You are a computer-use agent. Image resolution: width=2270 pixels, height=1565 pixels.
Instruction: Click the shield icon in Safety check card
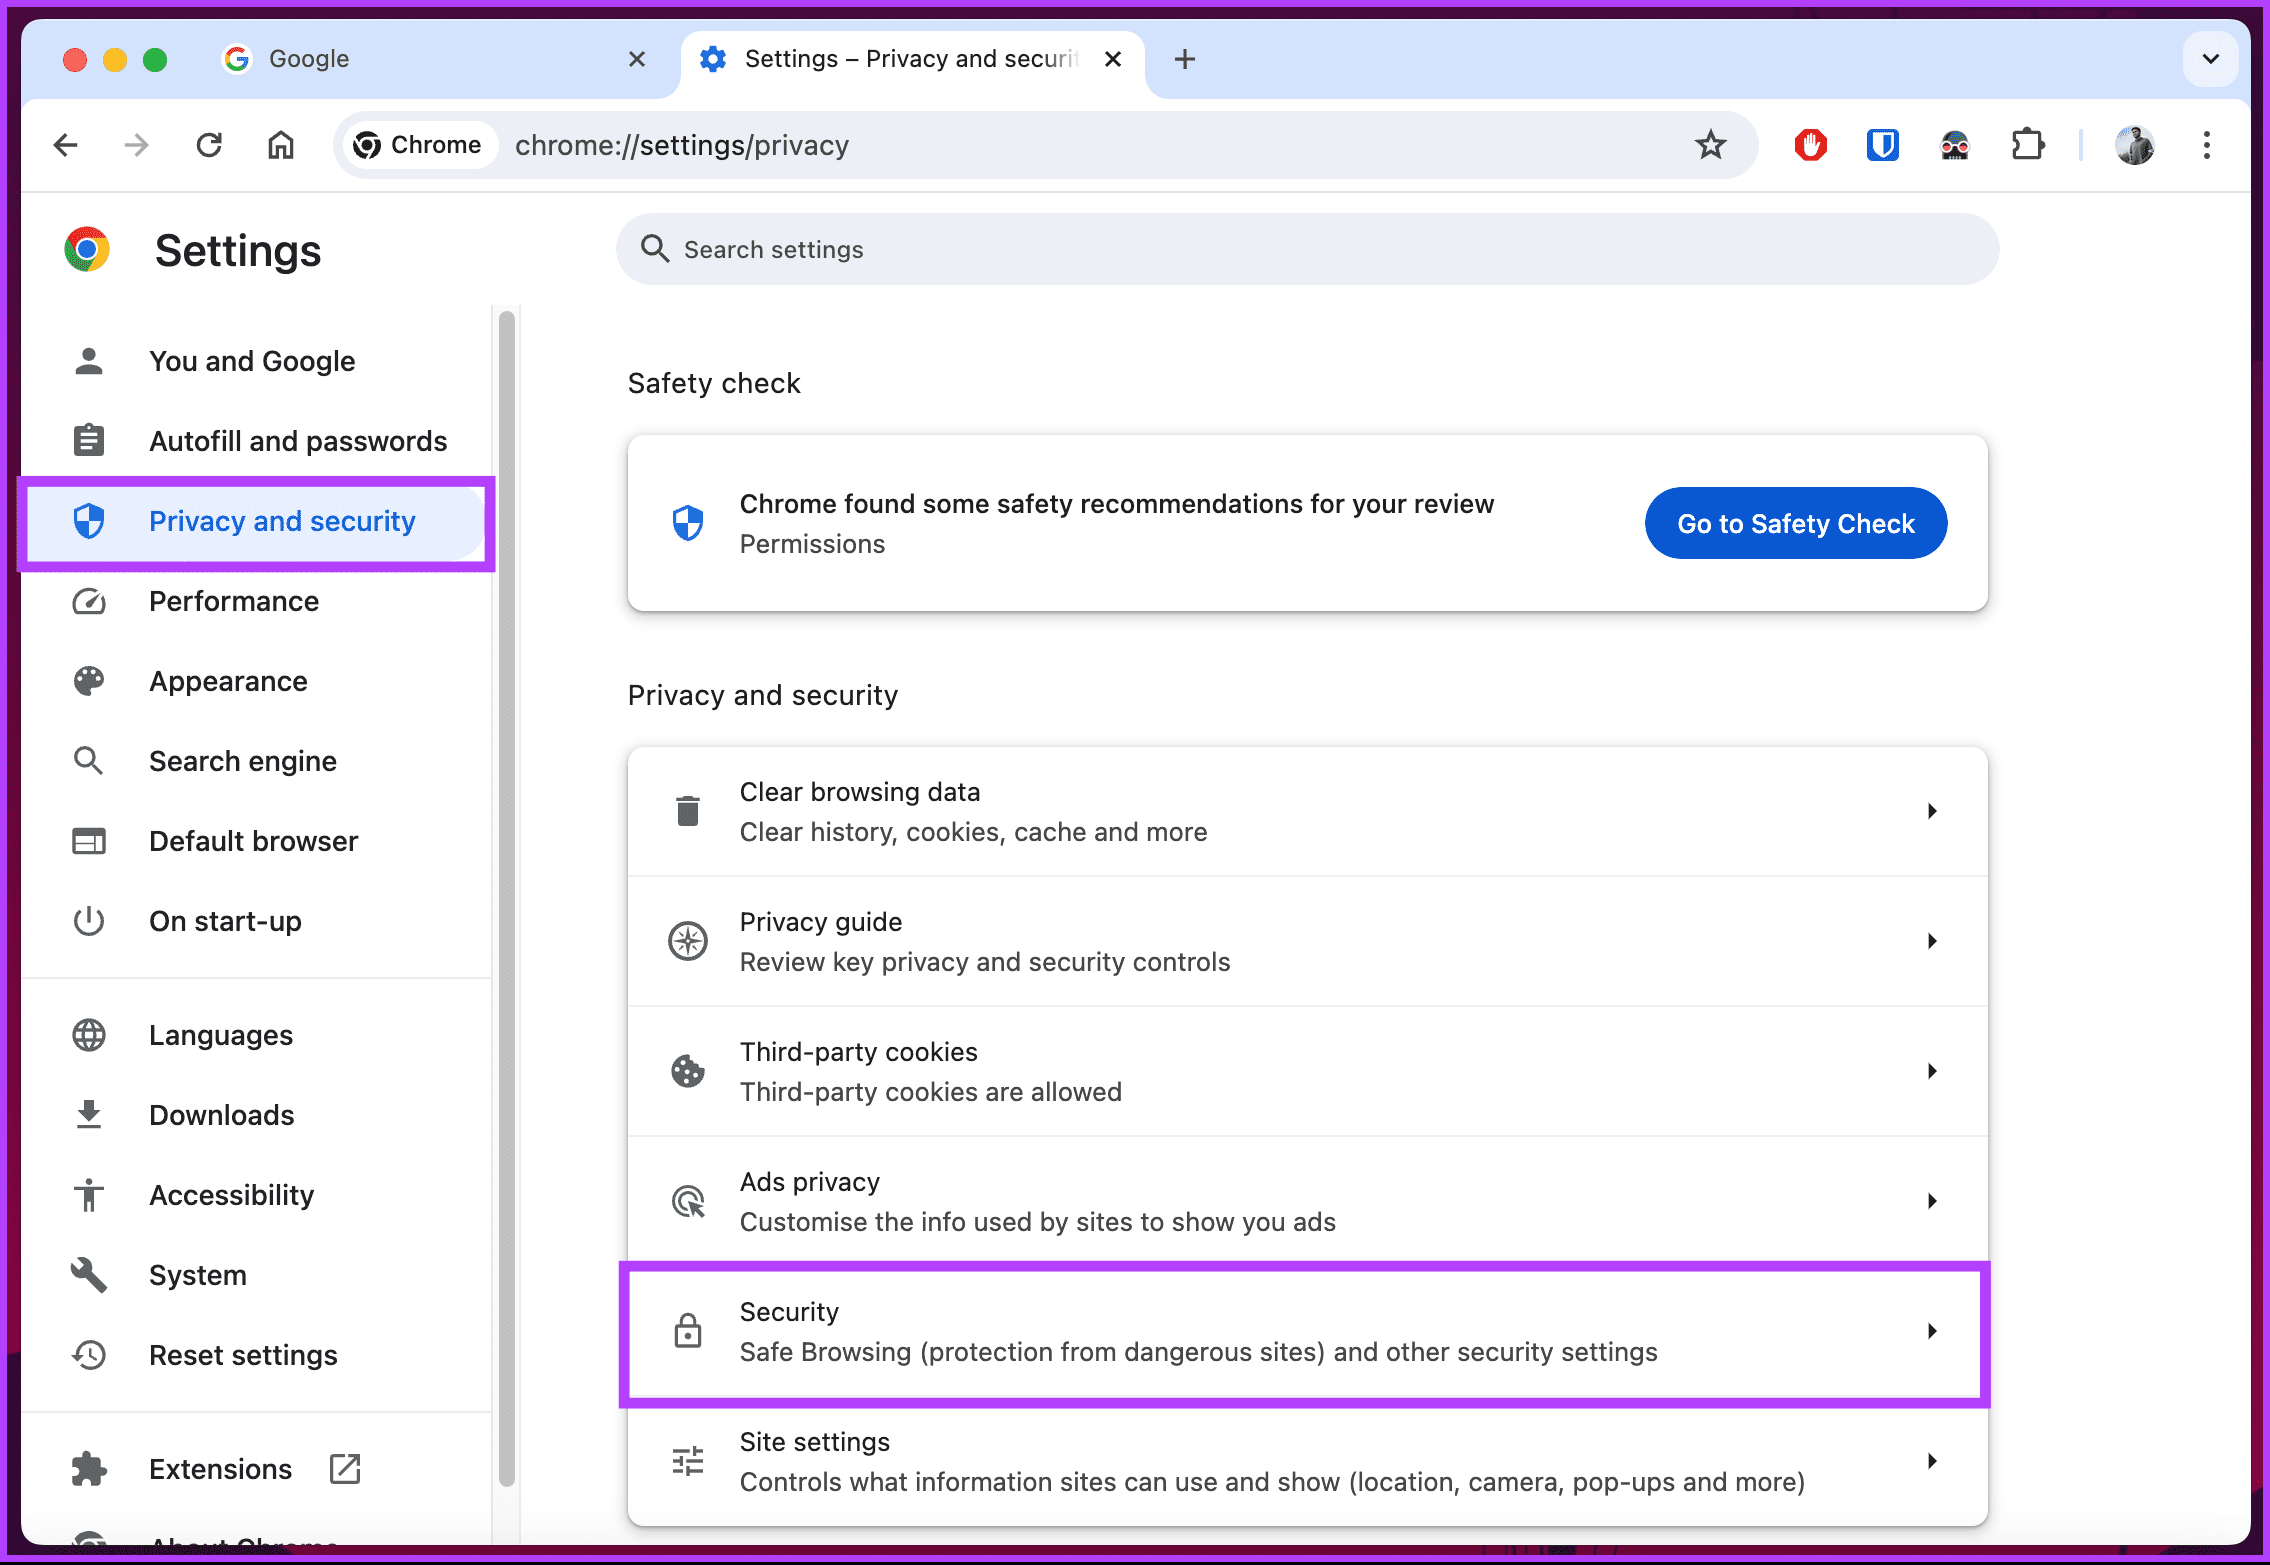coord(688,523)
